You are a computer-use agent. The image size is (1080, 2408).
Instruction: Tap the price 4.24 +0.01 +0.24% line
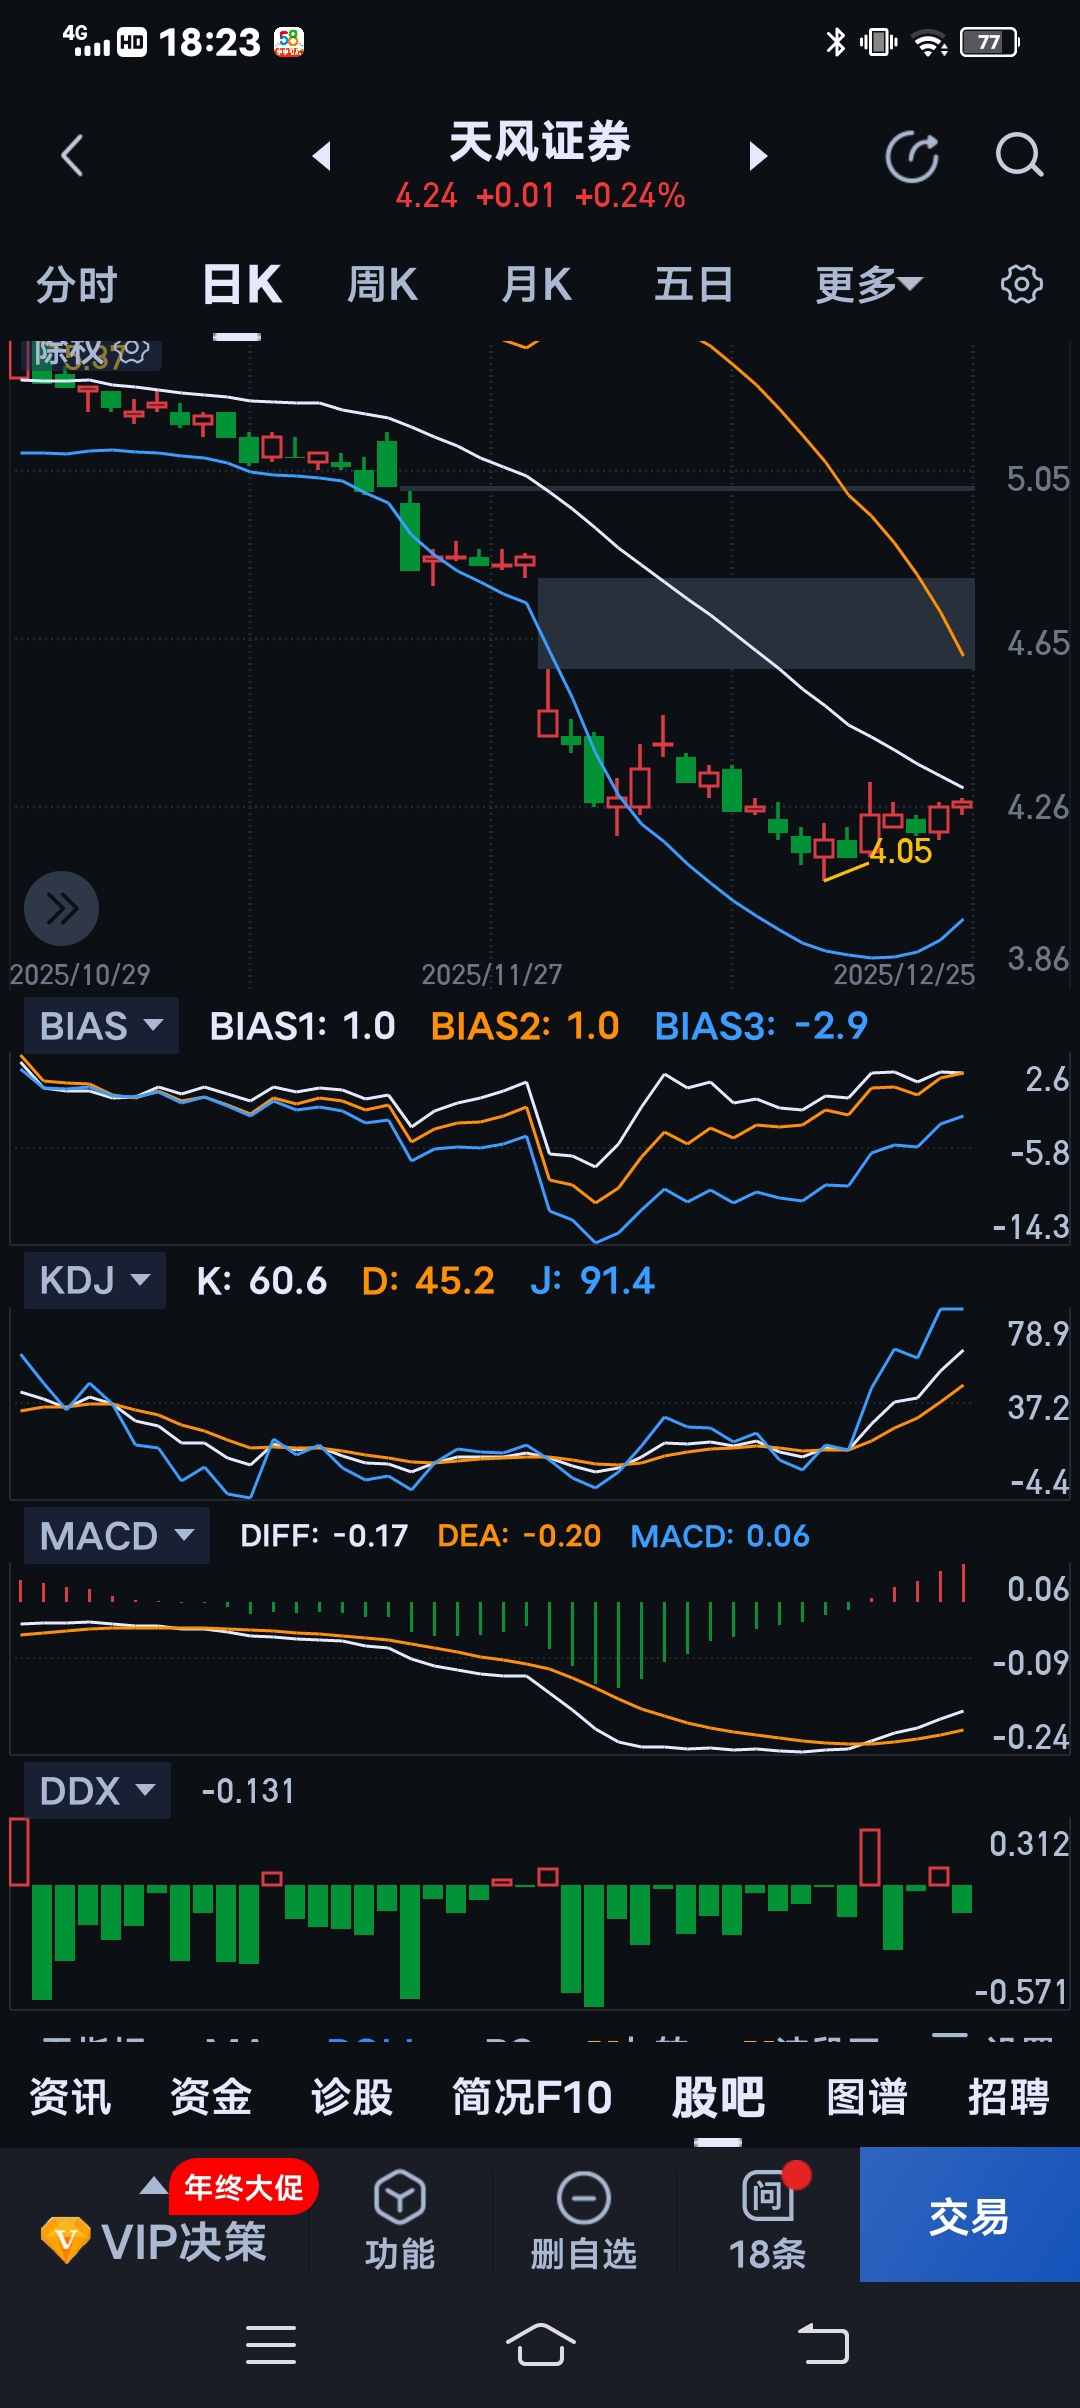(x=540, y=196)
